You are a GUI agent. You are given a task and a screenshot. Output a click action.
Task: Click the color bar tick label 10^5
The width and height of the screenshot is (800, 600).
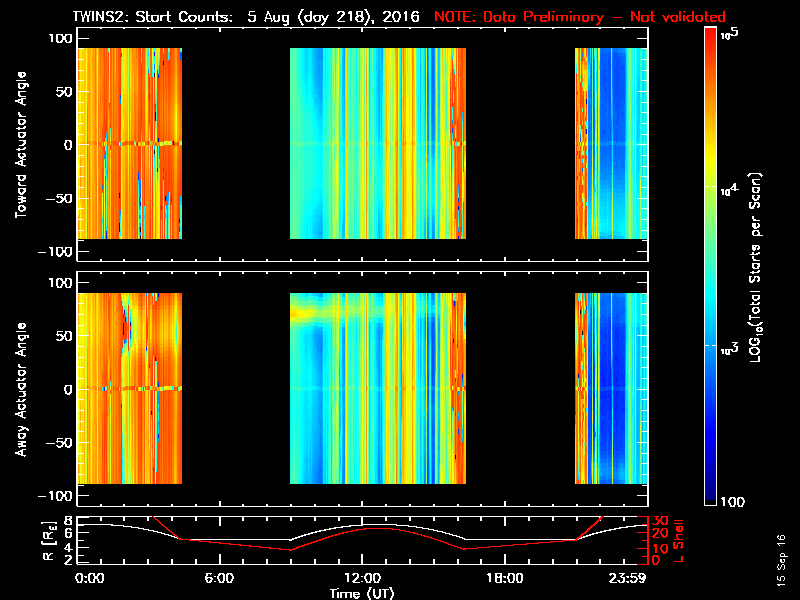tap(730, 33)
